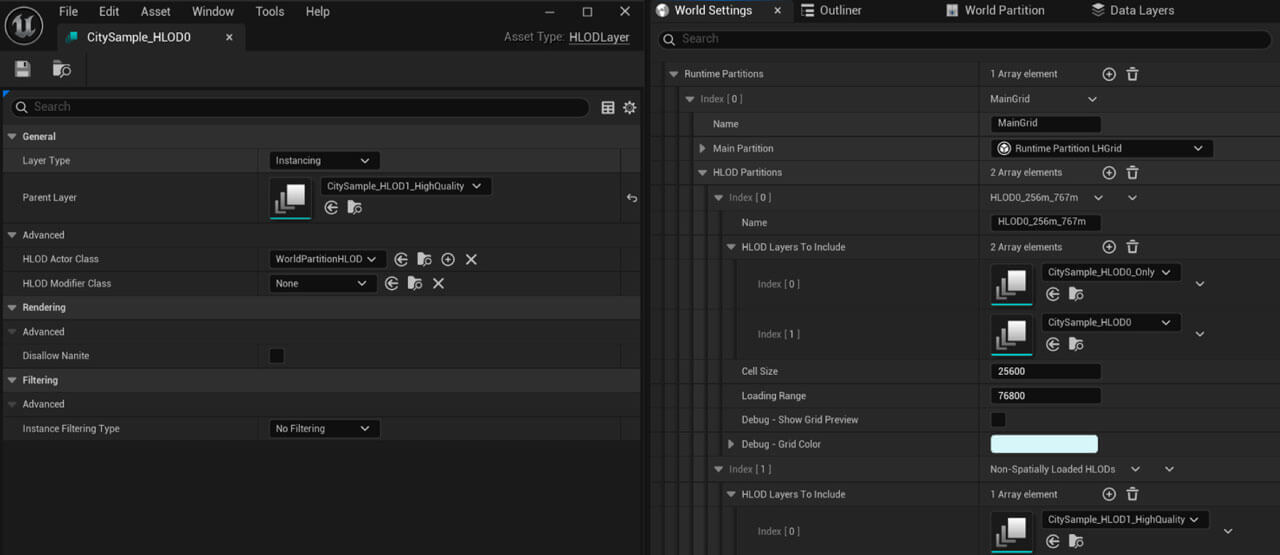Toggle Debug - Show Grid Preview checkbox
This screenshot has width=1280, height=555.
pos(998,420)
